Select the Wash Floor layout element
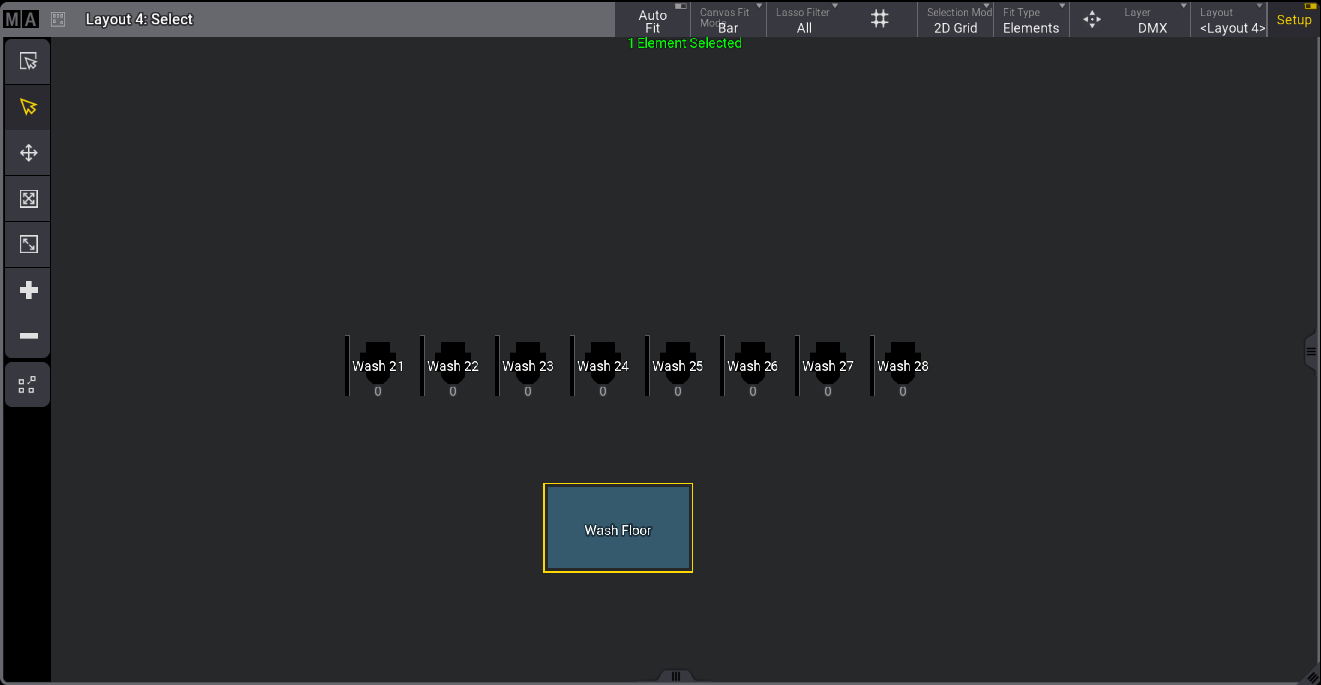The image size is (1321, 685). pos(618,529)
